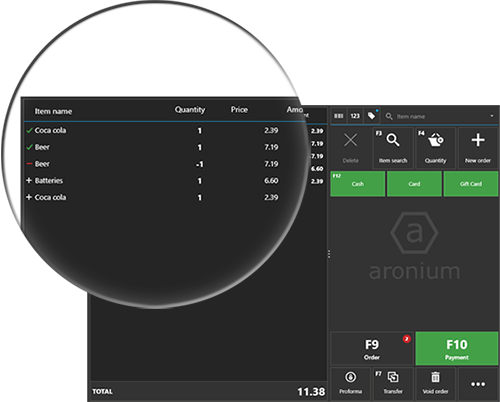
Task: Click the 11.38 total amount
Action: coord(311,392)
